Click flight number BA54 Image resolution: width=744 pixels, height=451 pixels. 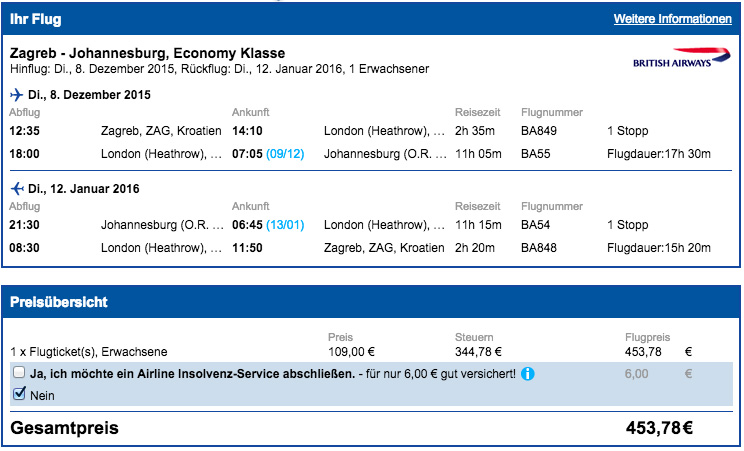pyautogui.click(x=536, y=225)
